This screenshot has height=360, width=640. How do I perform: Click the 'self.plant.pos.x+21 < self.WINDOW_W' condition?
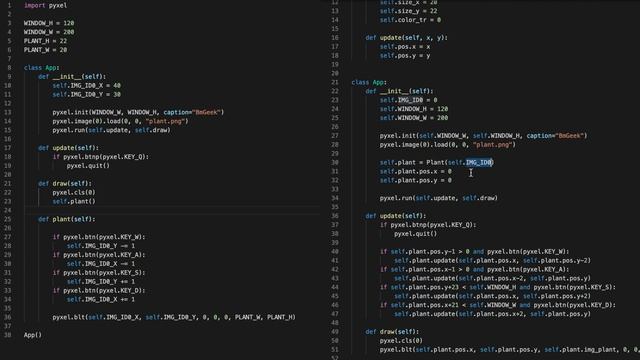tap(453, 305)
